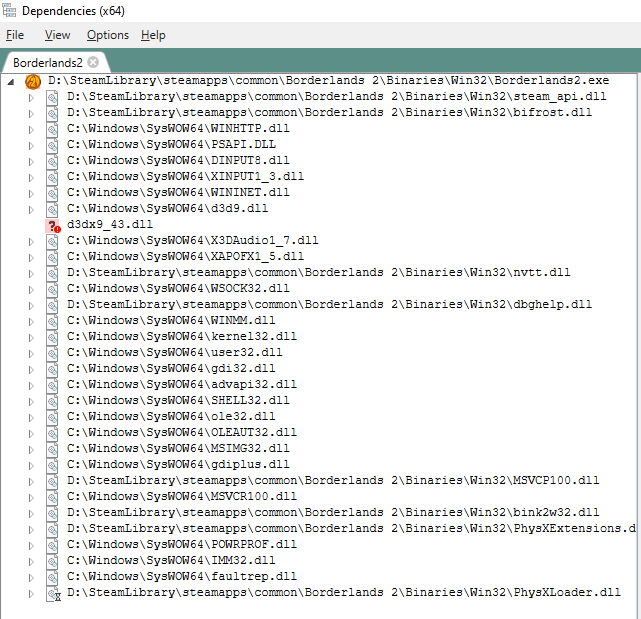Expand the nvtt.dll node
Image resolution: width=641 pixels, height=619 pixels.
point(31,274)
